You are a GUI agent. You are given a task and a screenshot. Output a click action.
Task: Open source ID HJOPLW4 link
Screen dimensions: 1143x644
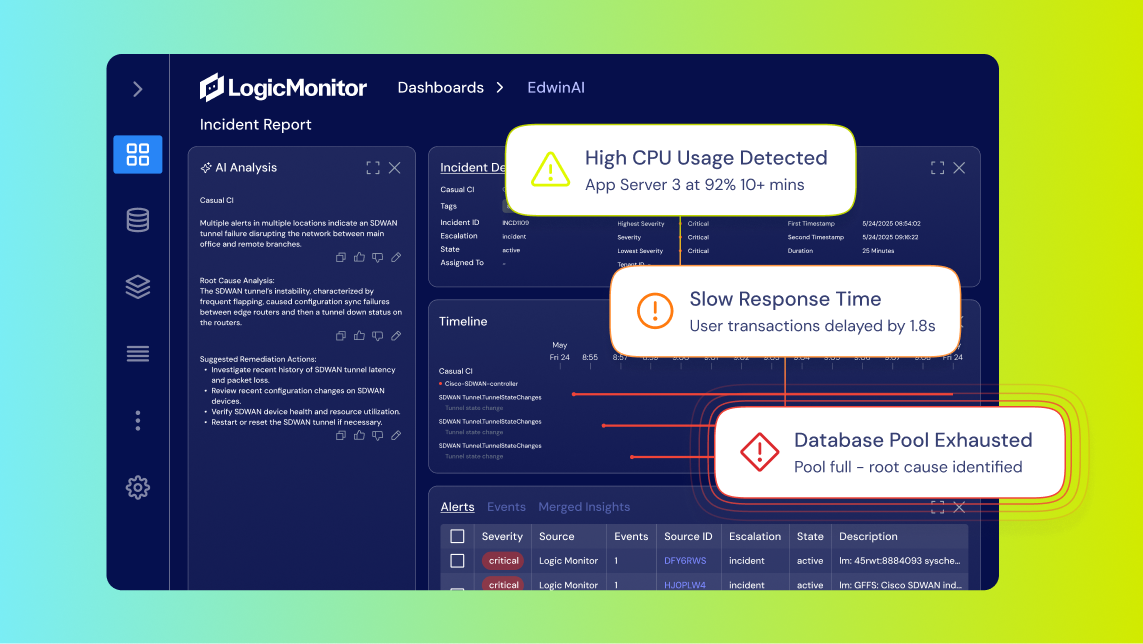pos(684,585)
